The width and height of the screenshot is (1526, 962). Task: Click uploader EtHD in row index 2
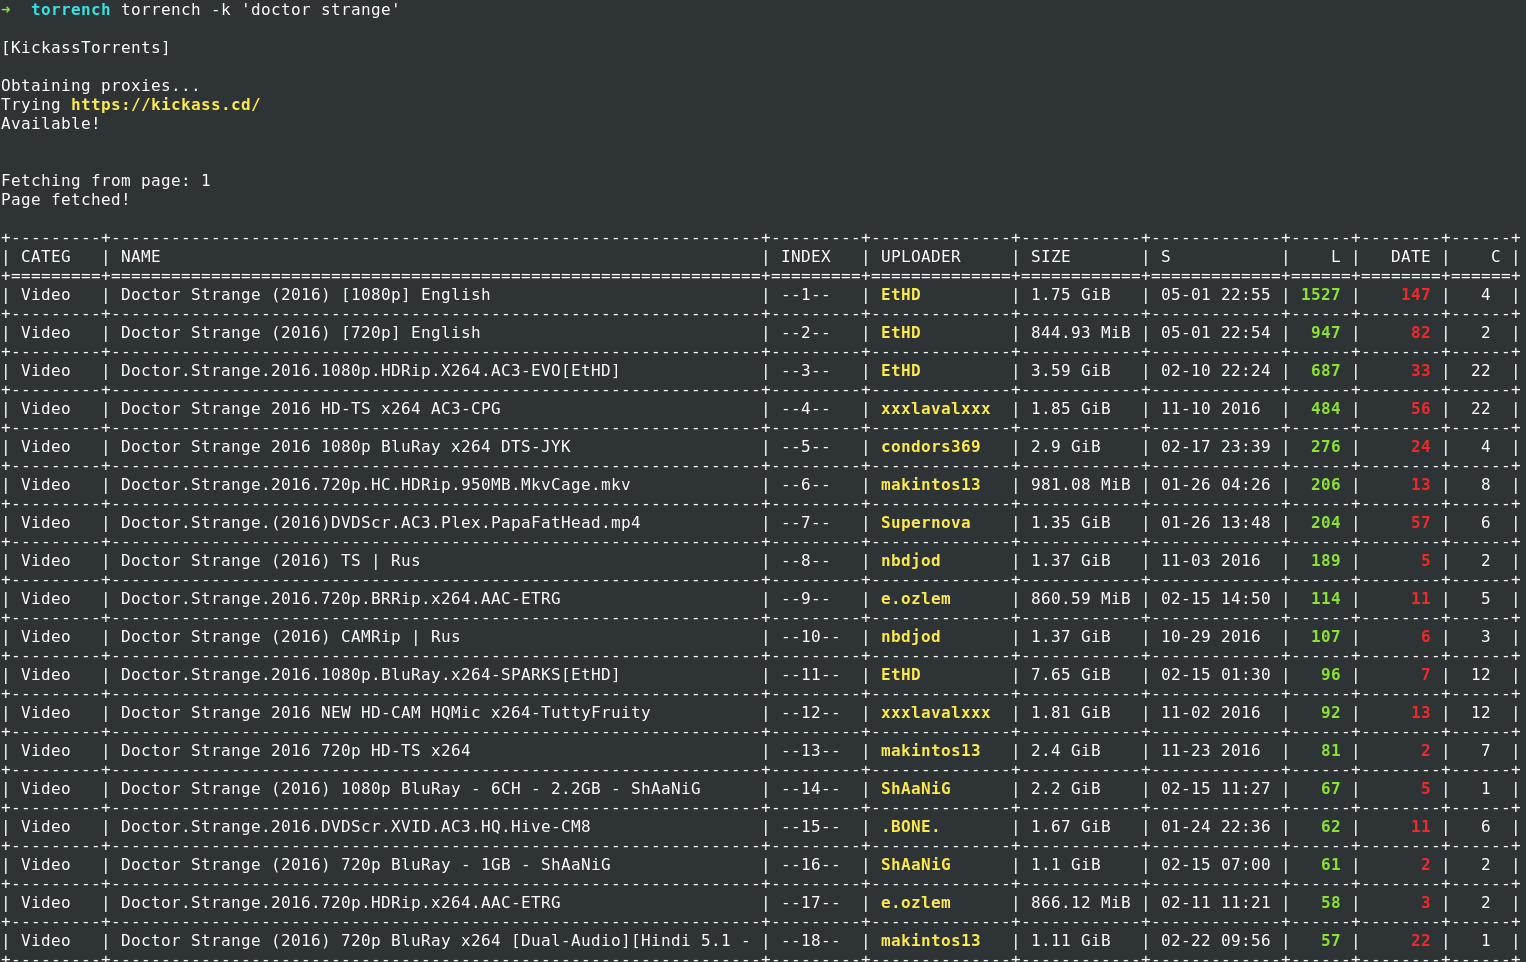pos(901,332)
